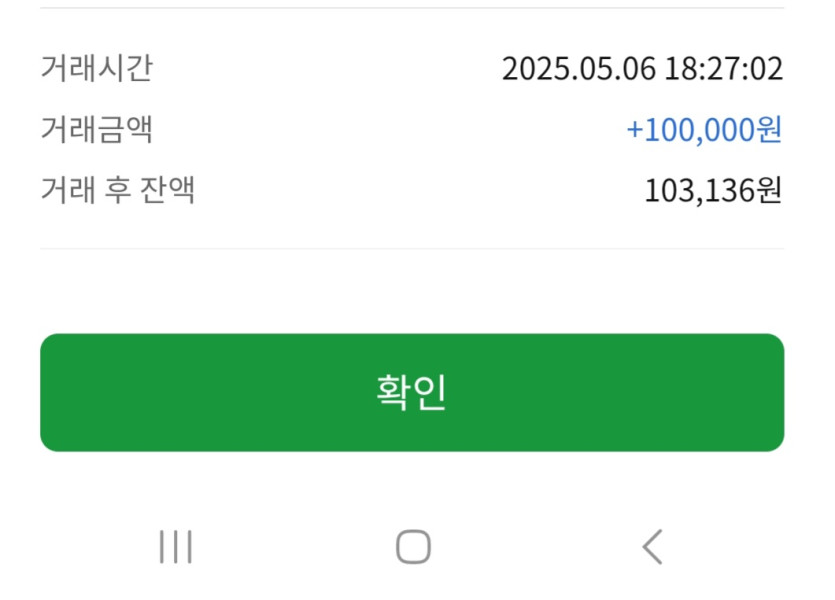Screen dimensions: 835x600
Task: Click the divider line below 거래 후 잔액
Action: [x=412, y=248]
